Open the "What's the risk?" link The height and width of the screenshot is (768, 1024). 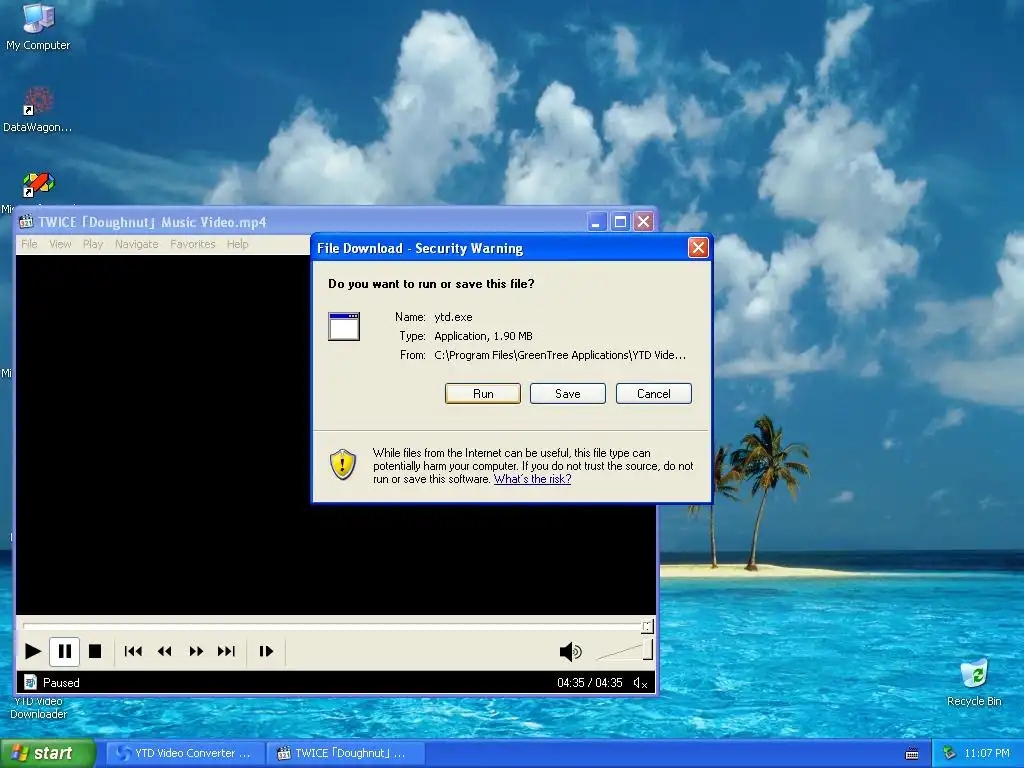pyautogui.click(x=532, y=479)
